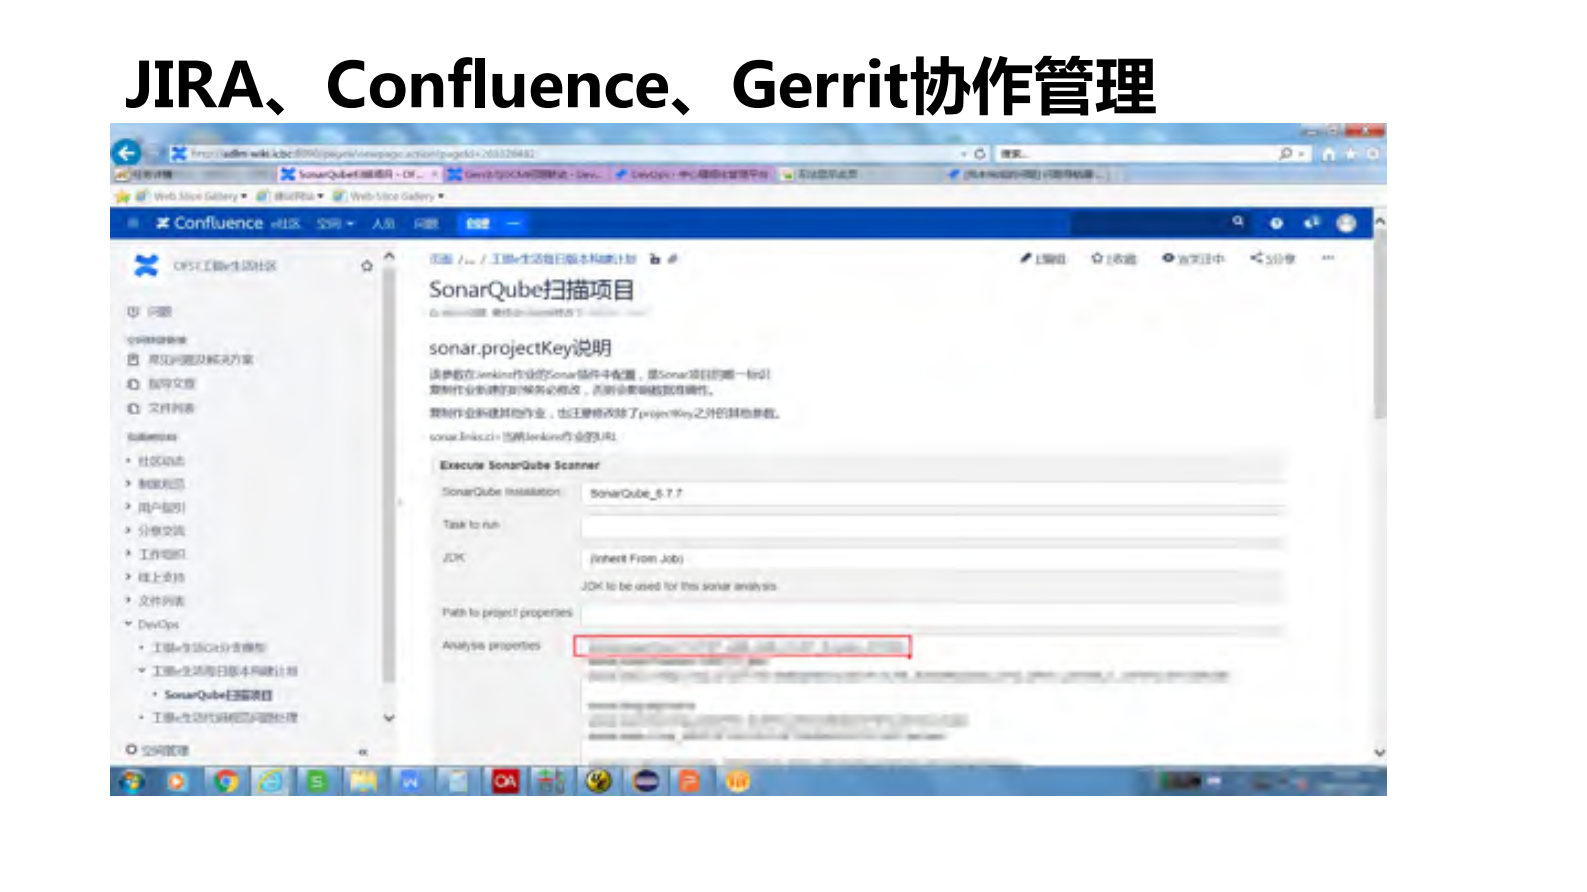This screenshot has height=892, width=1587.
Task: Expand the 文件列表 page tree node
Action: click(x=128, y=600)
